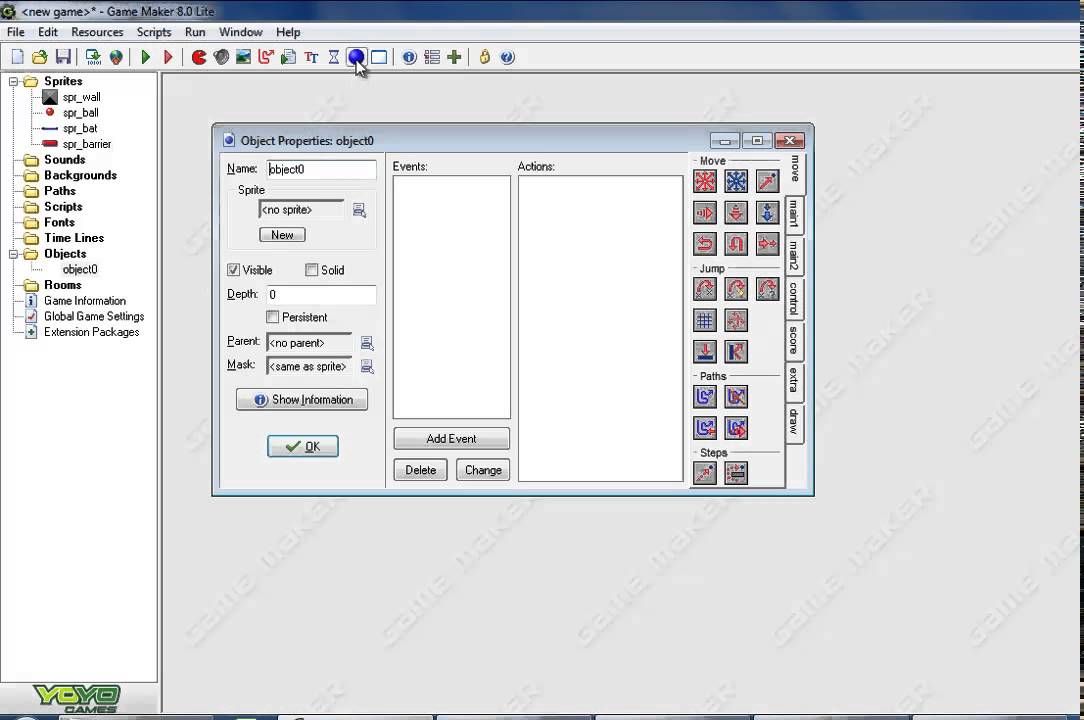Screen dimensions: 1084x720
Task: Click the New sprite button
Action: (x=282, y=234)
